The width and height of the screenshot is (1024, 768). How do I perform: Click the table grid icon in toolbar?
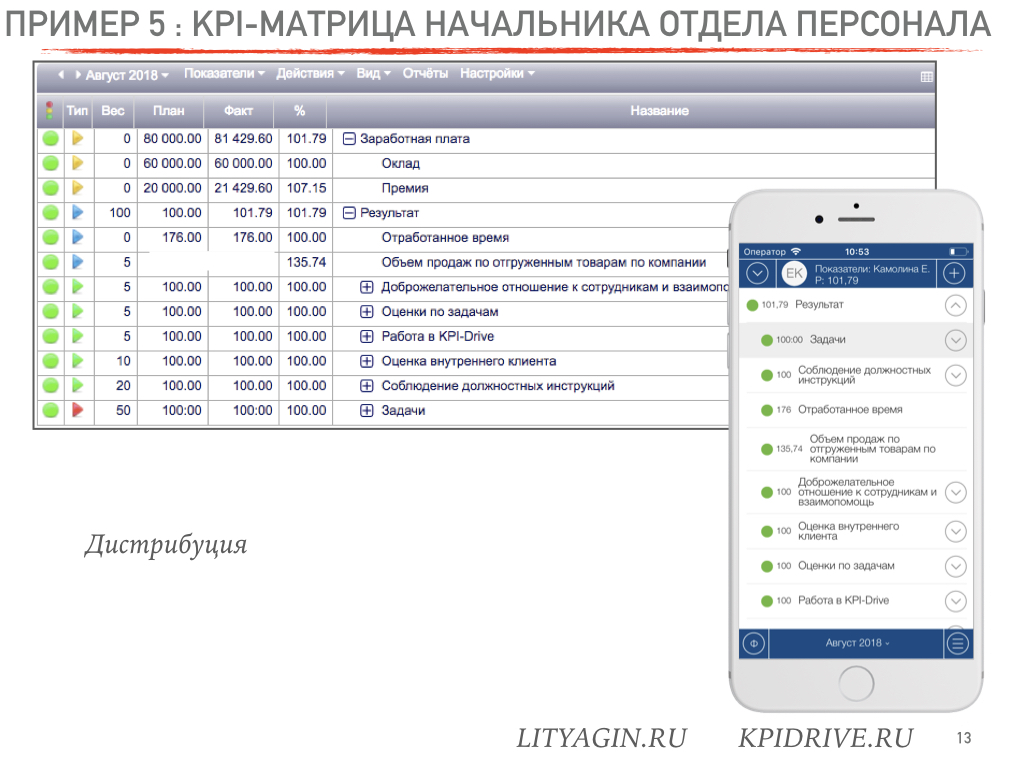point(926,77)
